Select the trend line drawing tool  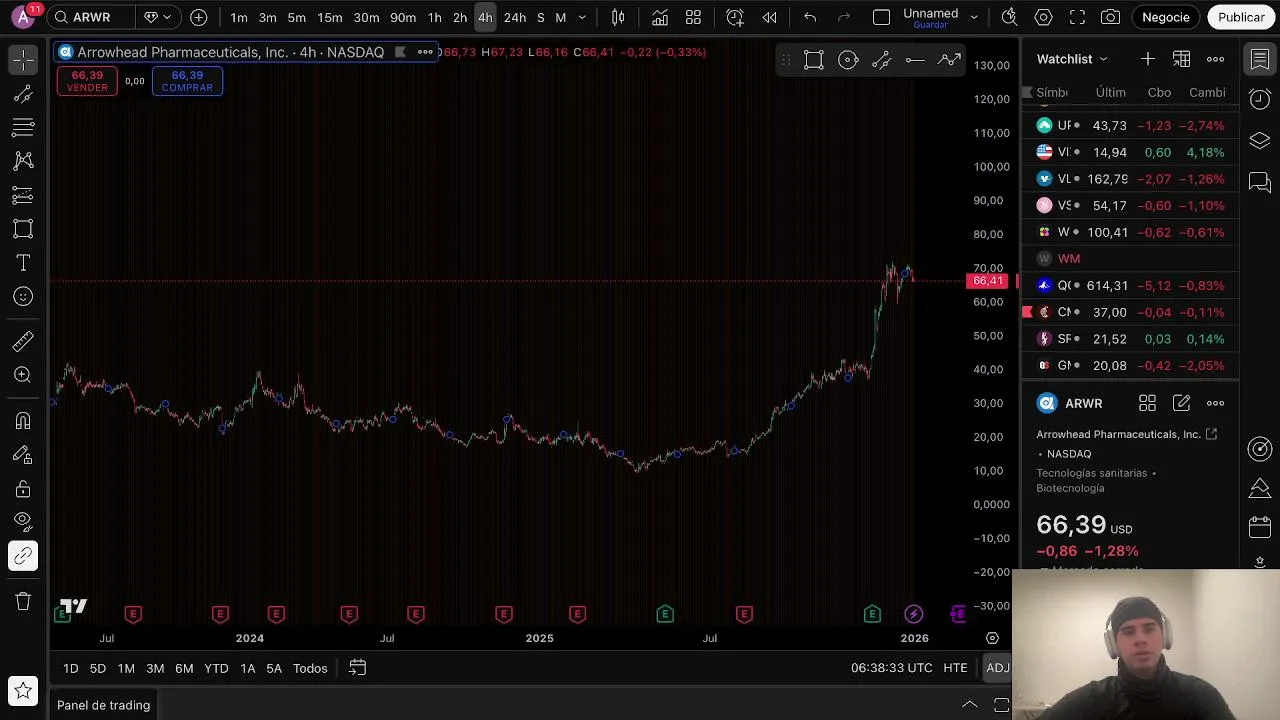(23, 94)
